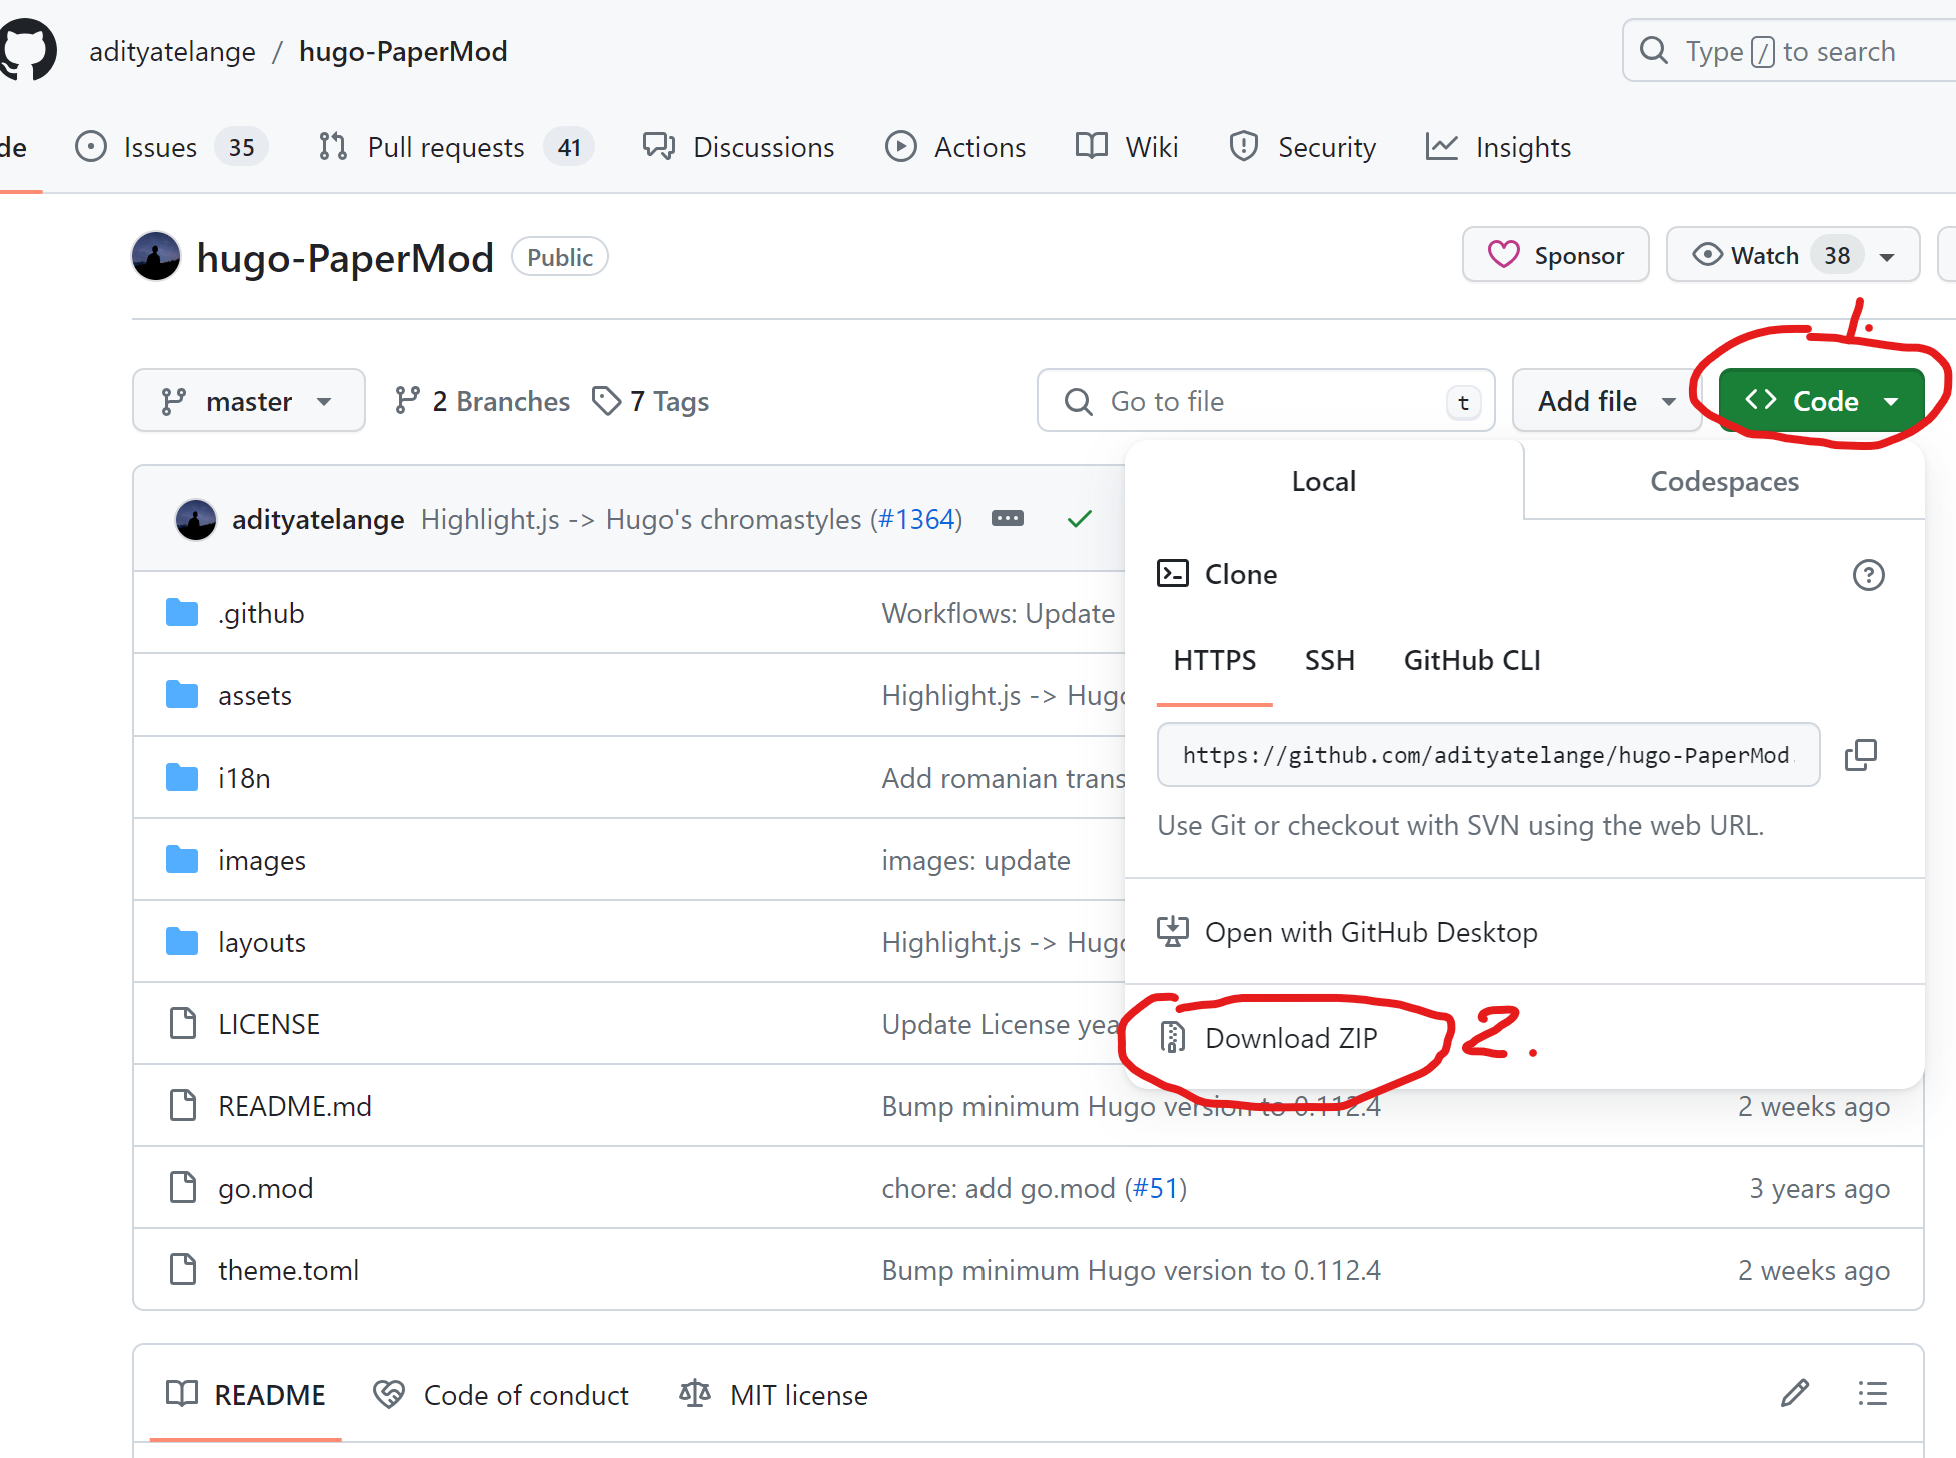Open the Insights tab
This screenshot has height=1458, width=1956.
(x=1498, y=147)
